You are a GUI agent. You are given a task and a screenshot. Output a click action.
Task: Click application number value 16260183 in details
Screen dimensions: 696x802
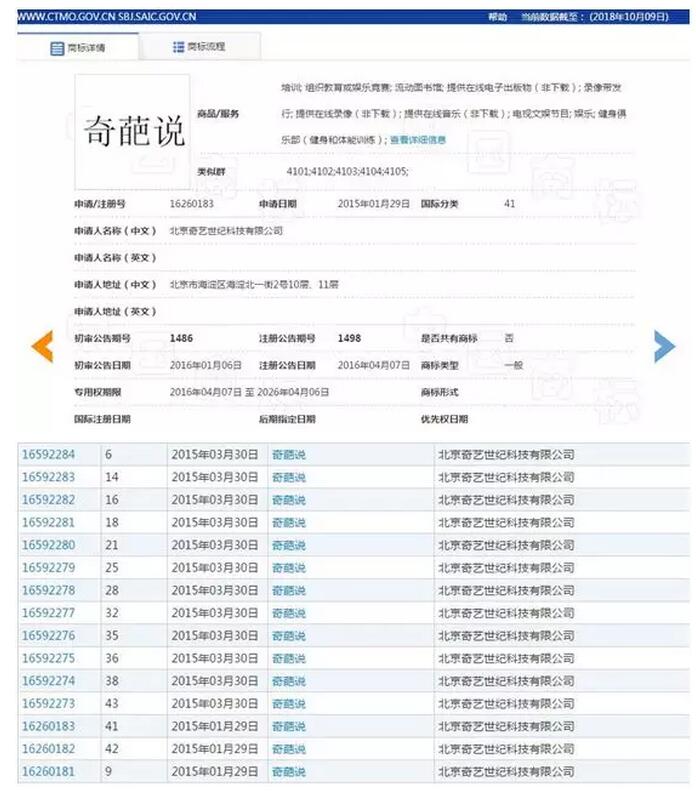(192, 204)
